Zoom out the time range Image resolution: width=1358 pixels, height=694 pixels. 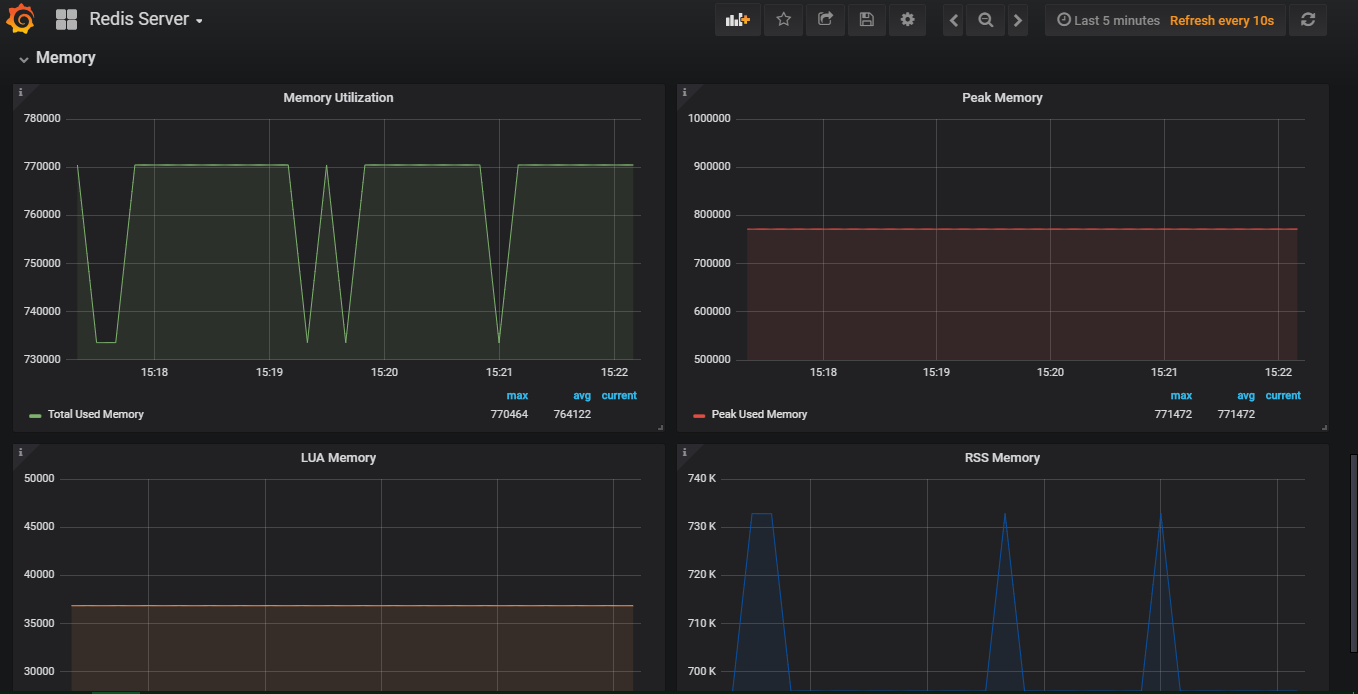985,20
